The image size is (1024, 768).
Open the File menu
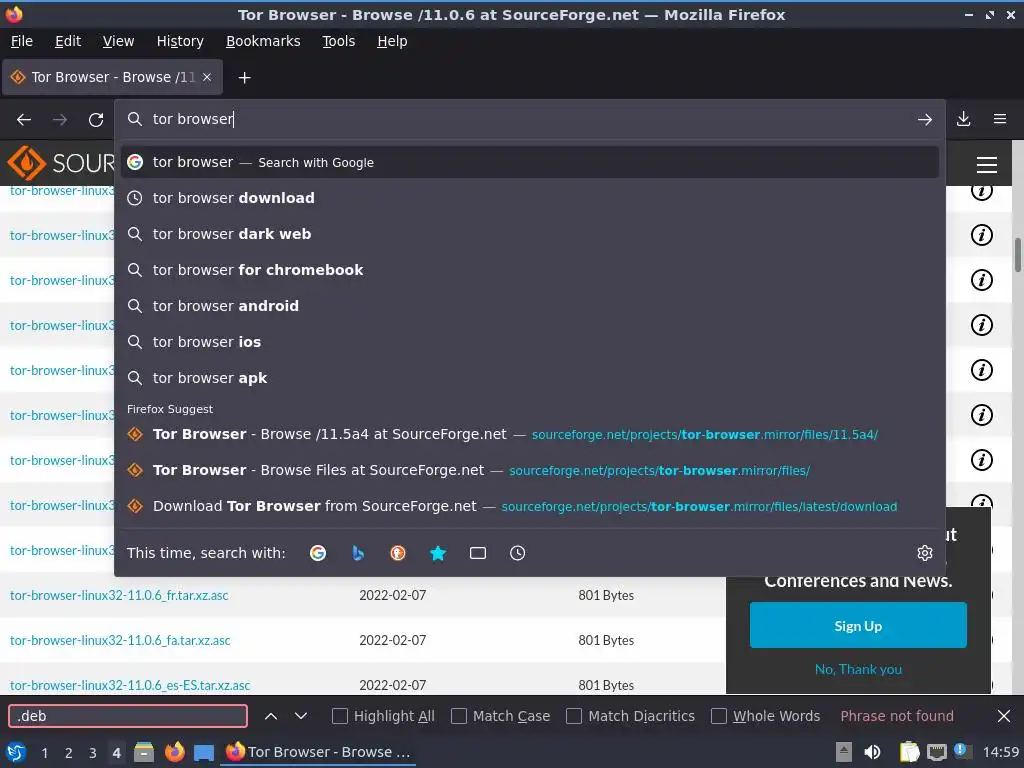click(x=22, y=41)
